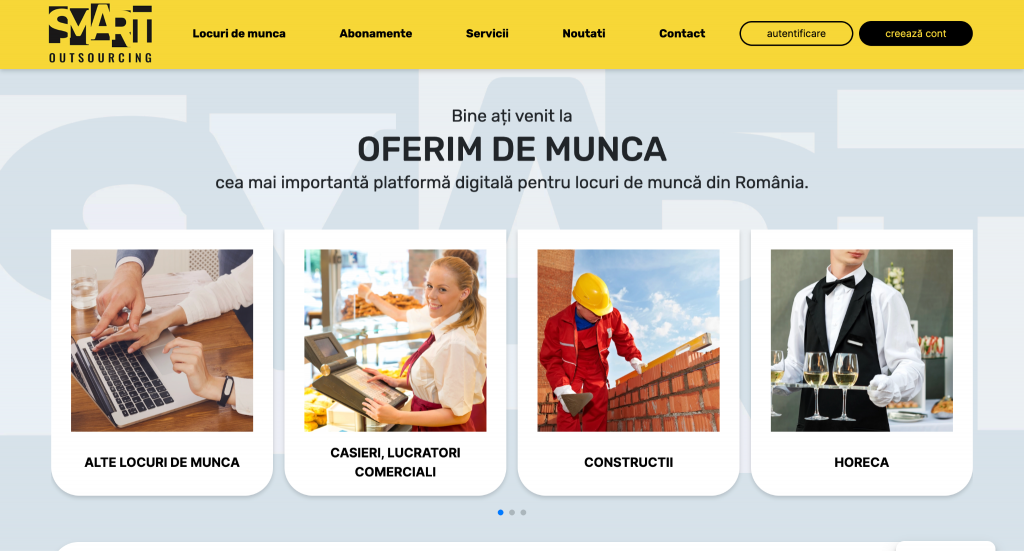Open the laptop typing photo

(x=162, y=340)
